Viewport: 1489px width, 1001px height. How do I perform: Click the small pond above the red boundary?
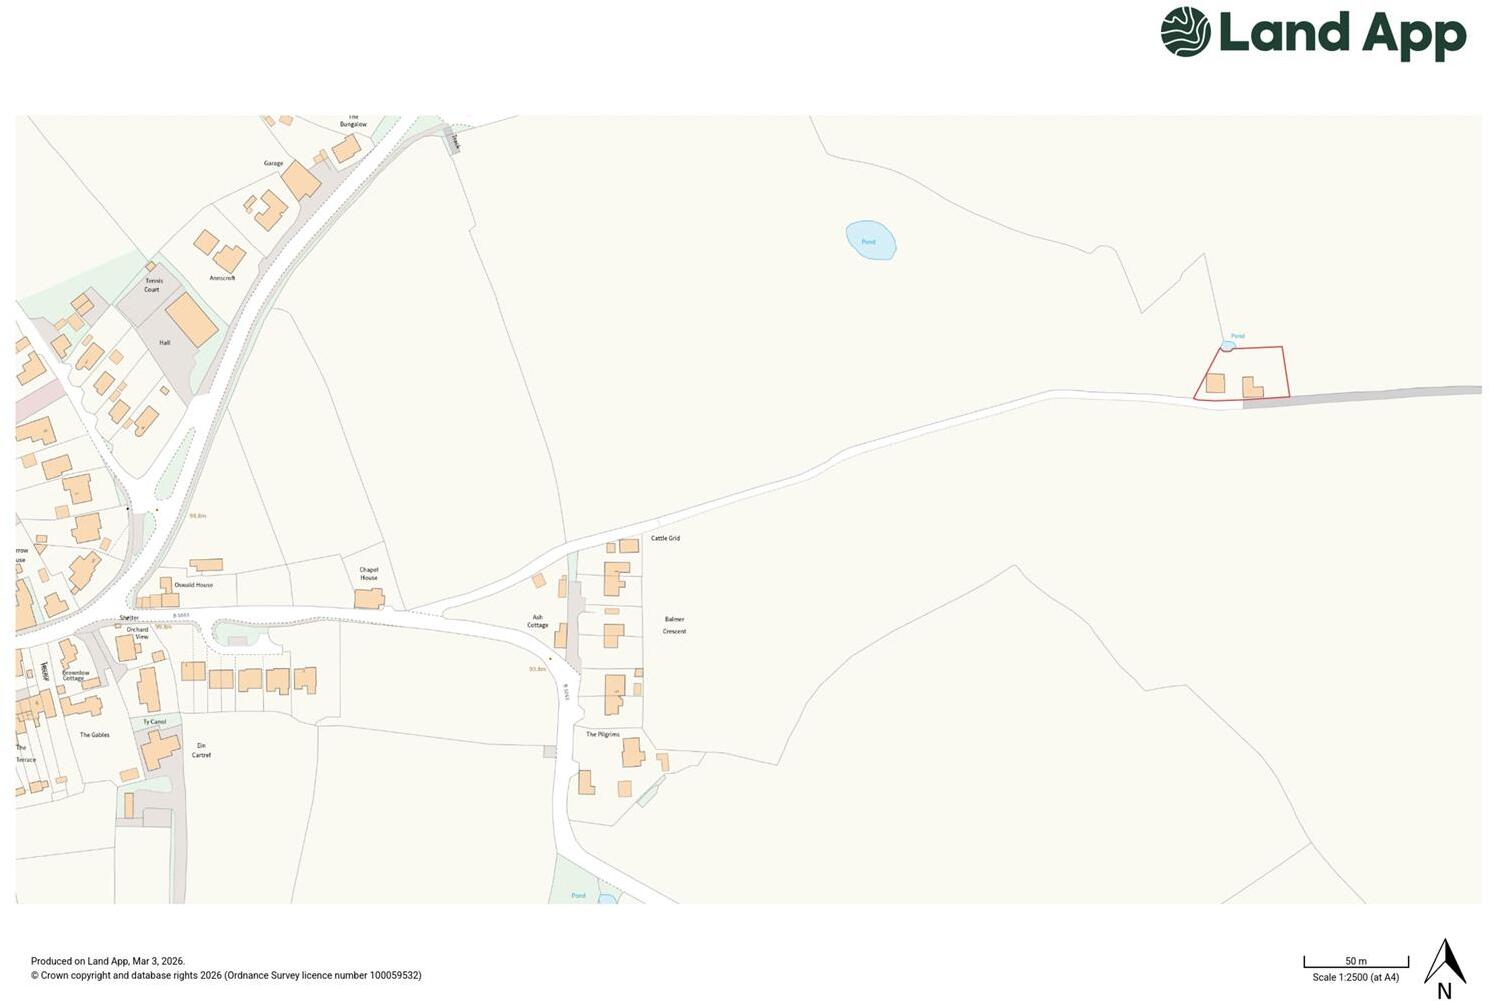point(1228,345)
